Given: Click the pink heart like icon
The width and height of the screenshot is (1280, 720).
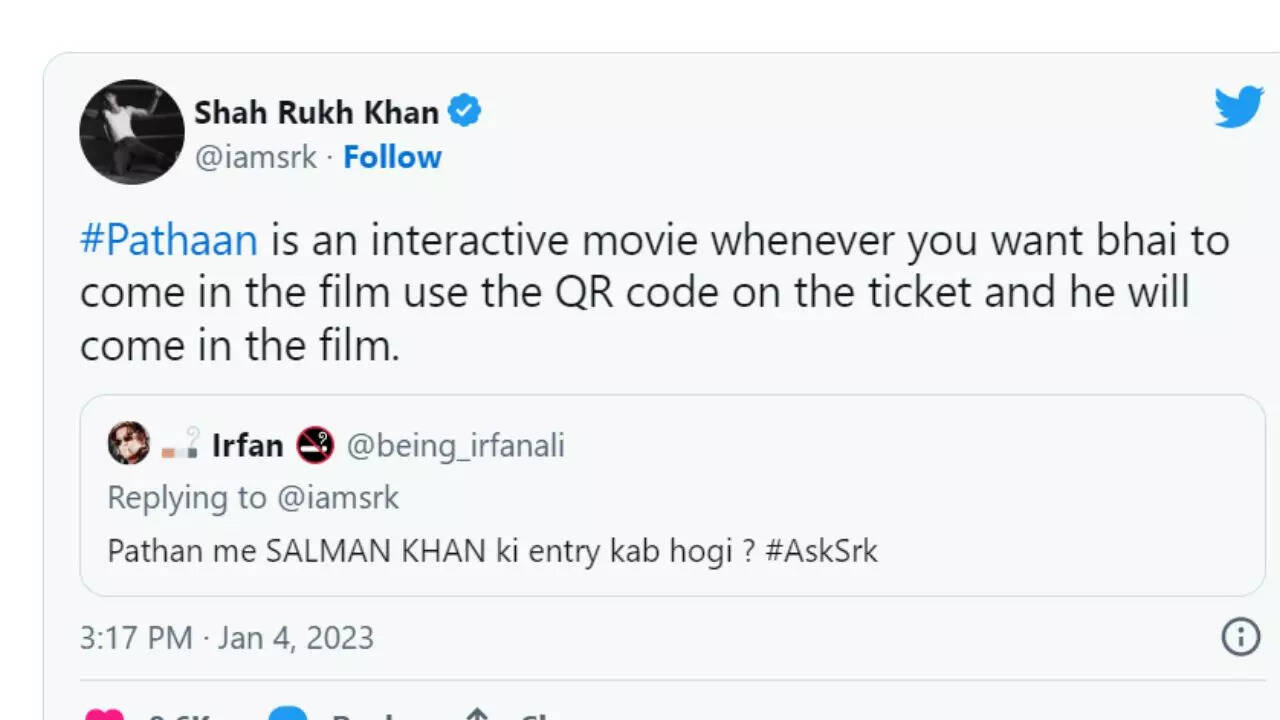Looking at the screenshot, I should [x=105, y=714].
